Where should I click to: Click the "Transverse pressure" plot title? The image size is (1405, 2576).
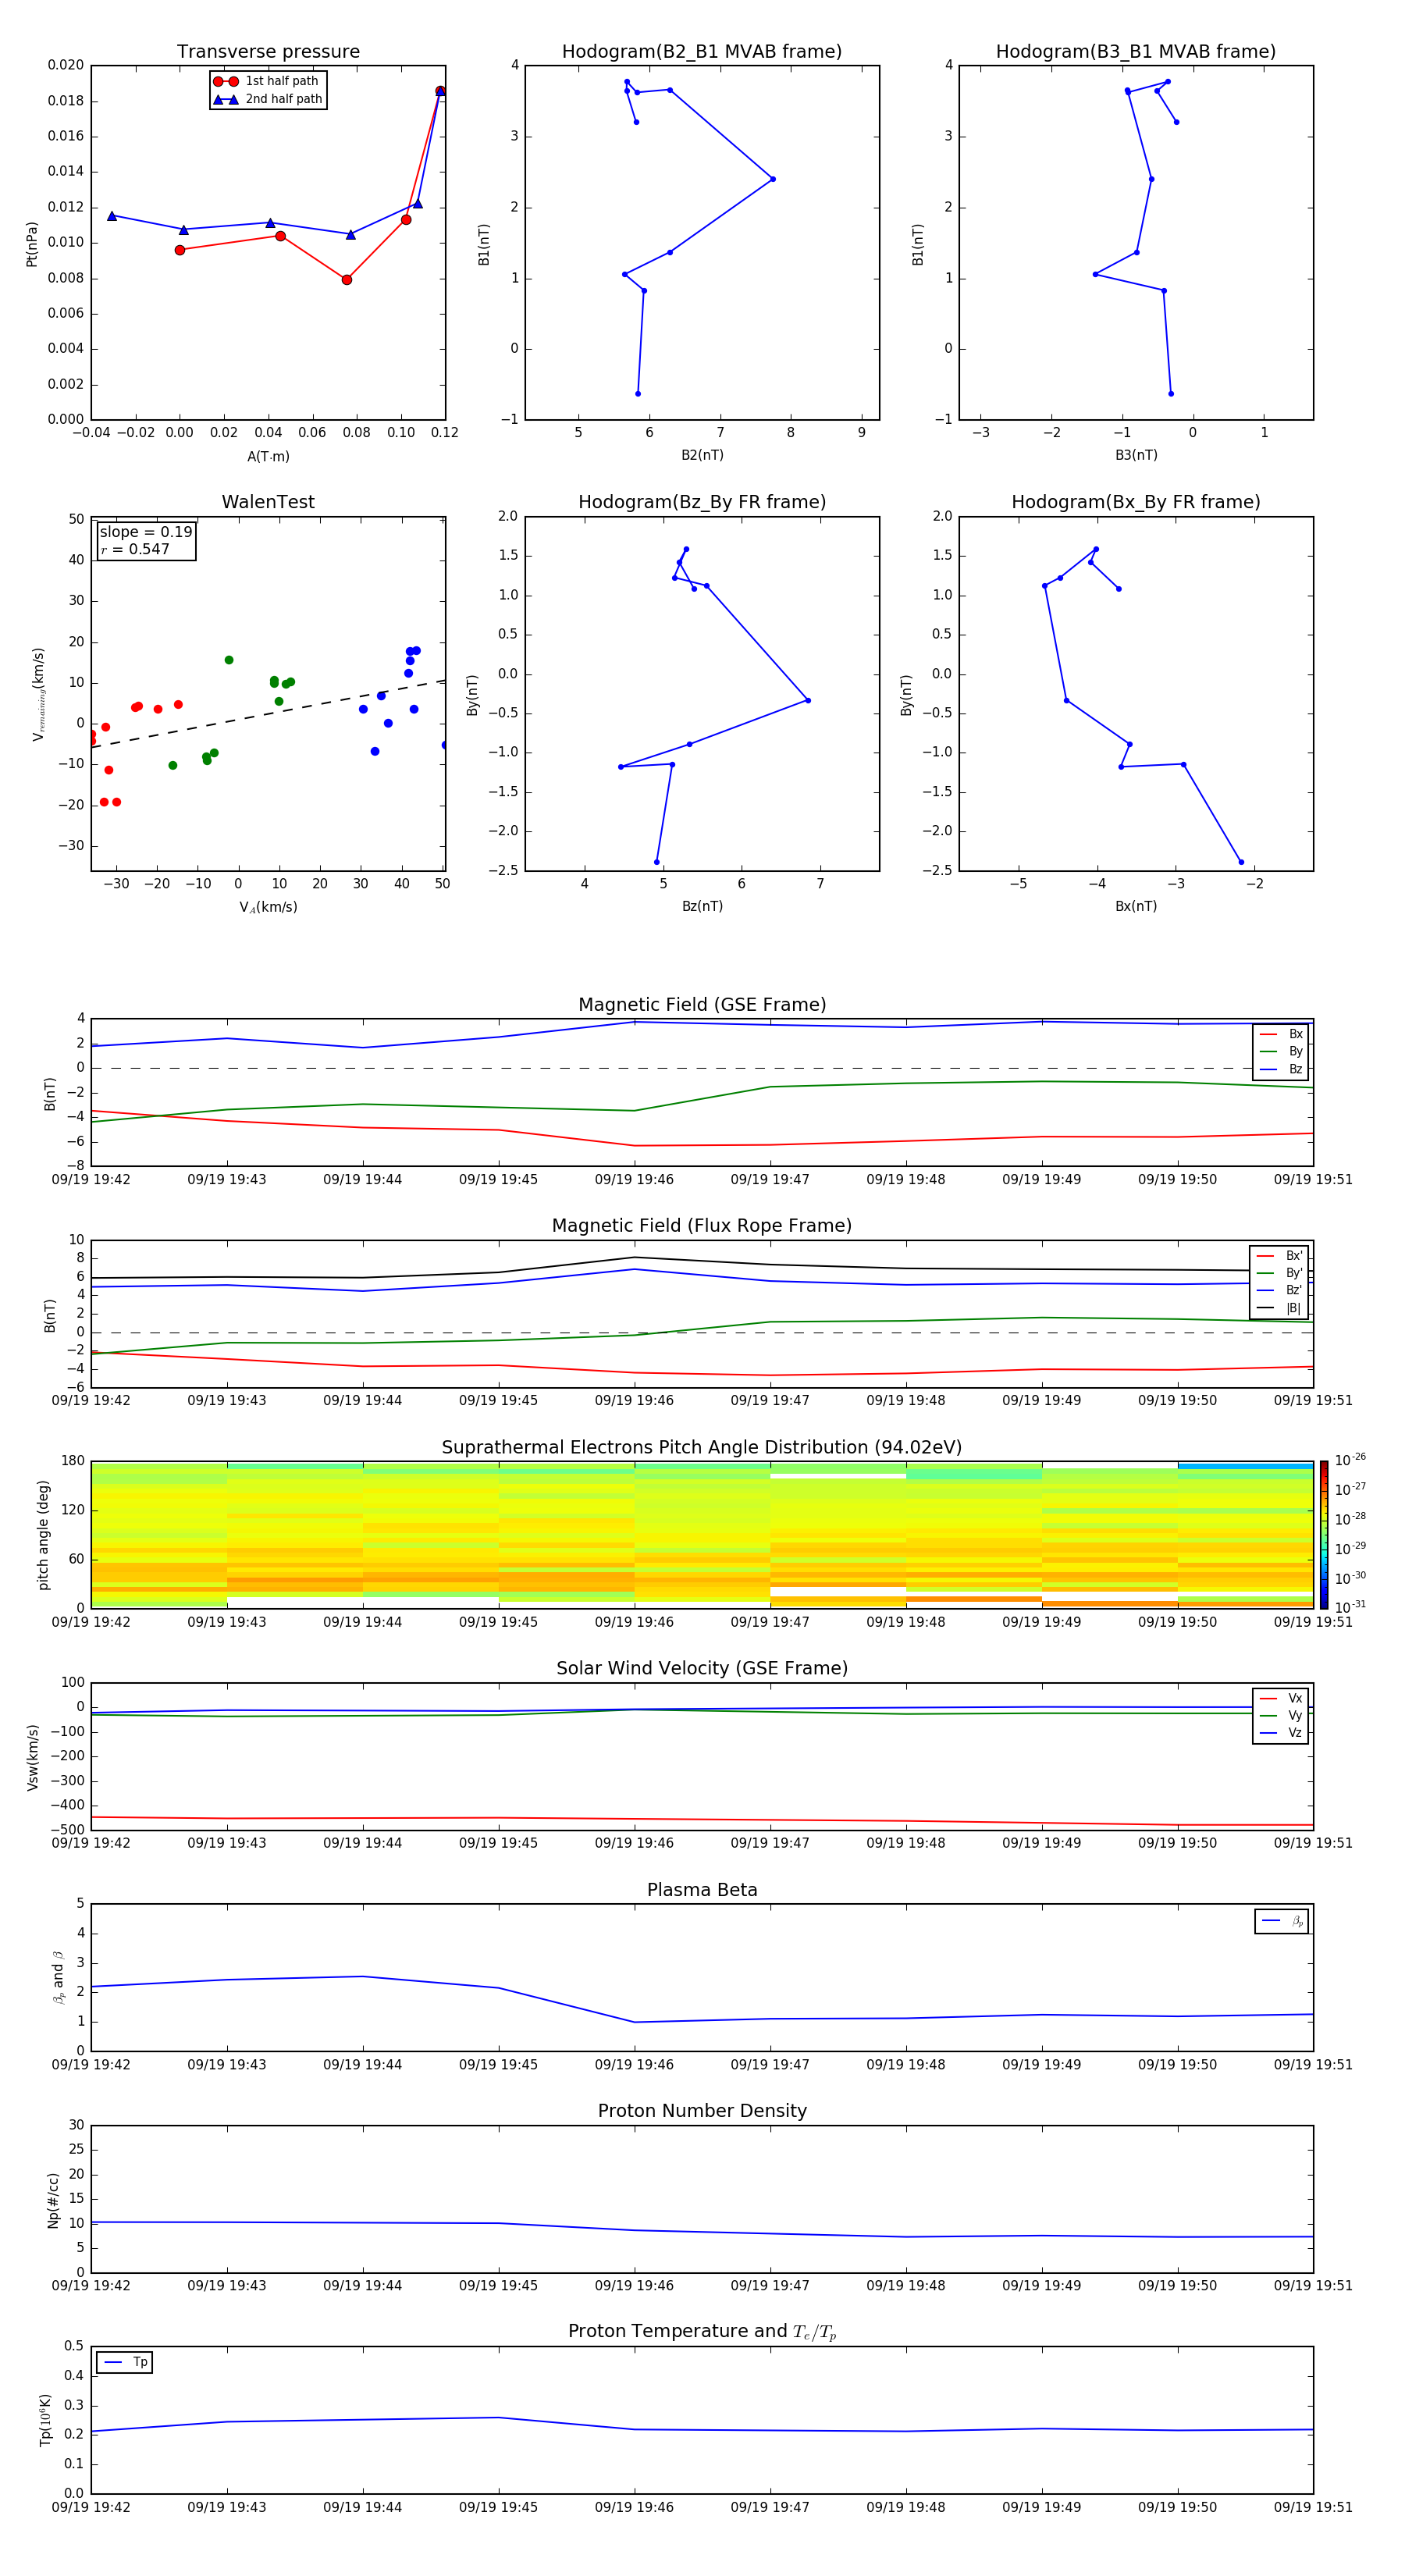[268, 52]
